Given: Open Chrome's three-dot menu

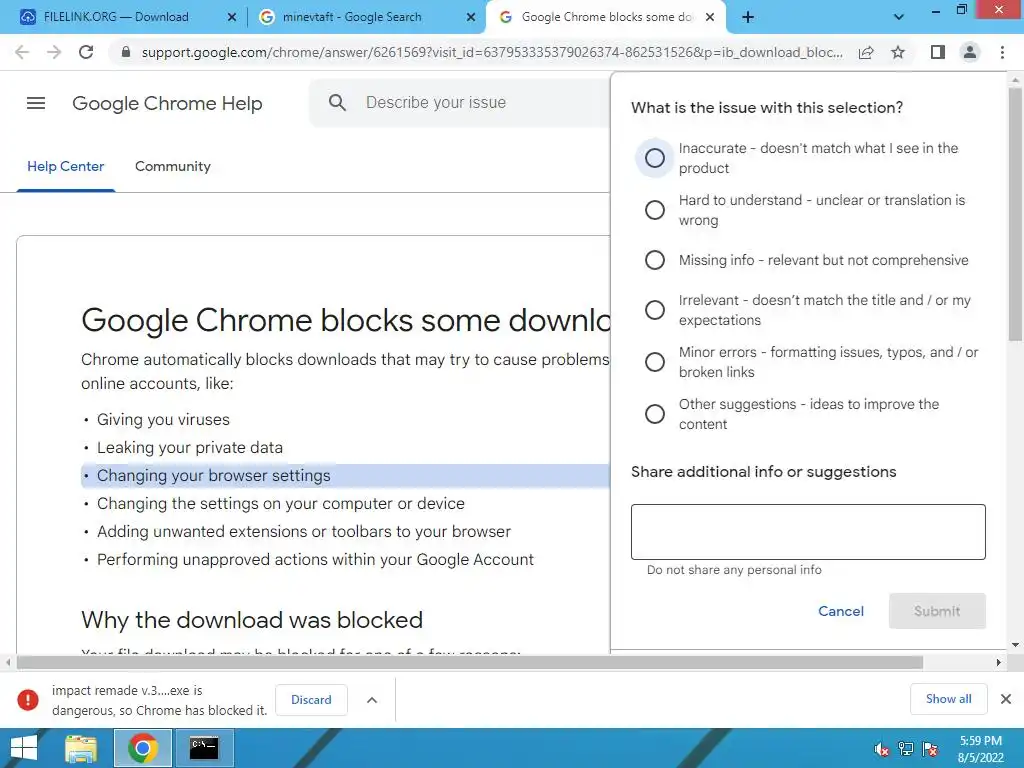Looking at the screenshot, I should 1002,52.
